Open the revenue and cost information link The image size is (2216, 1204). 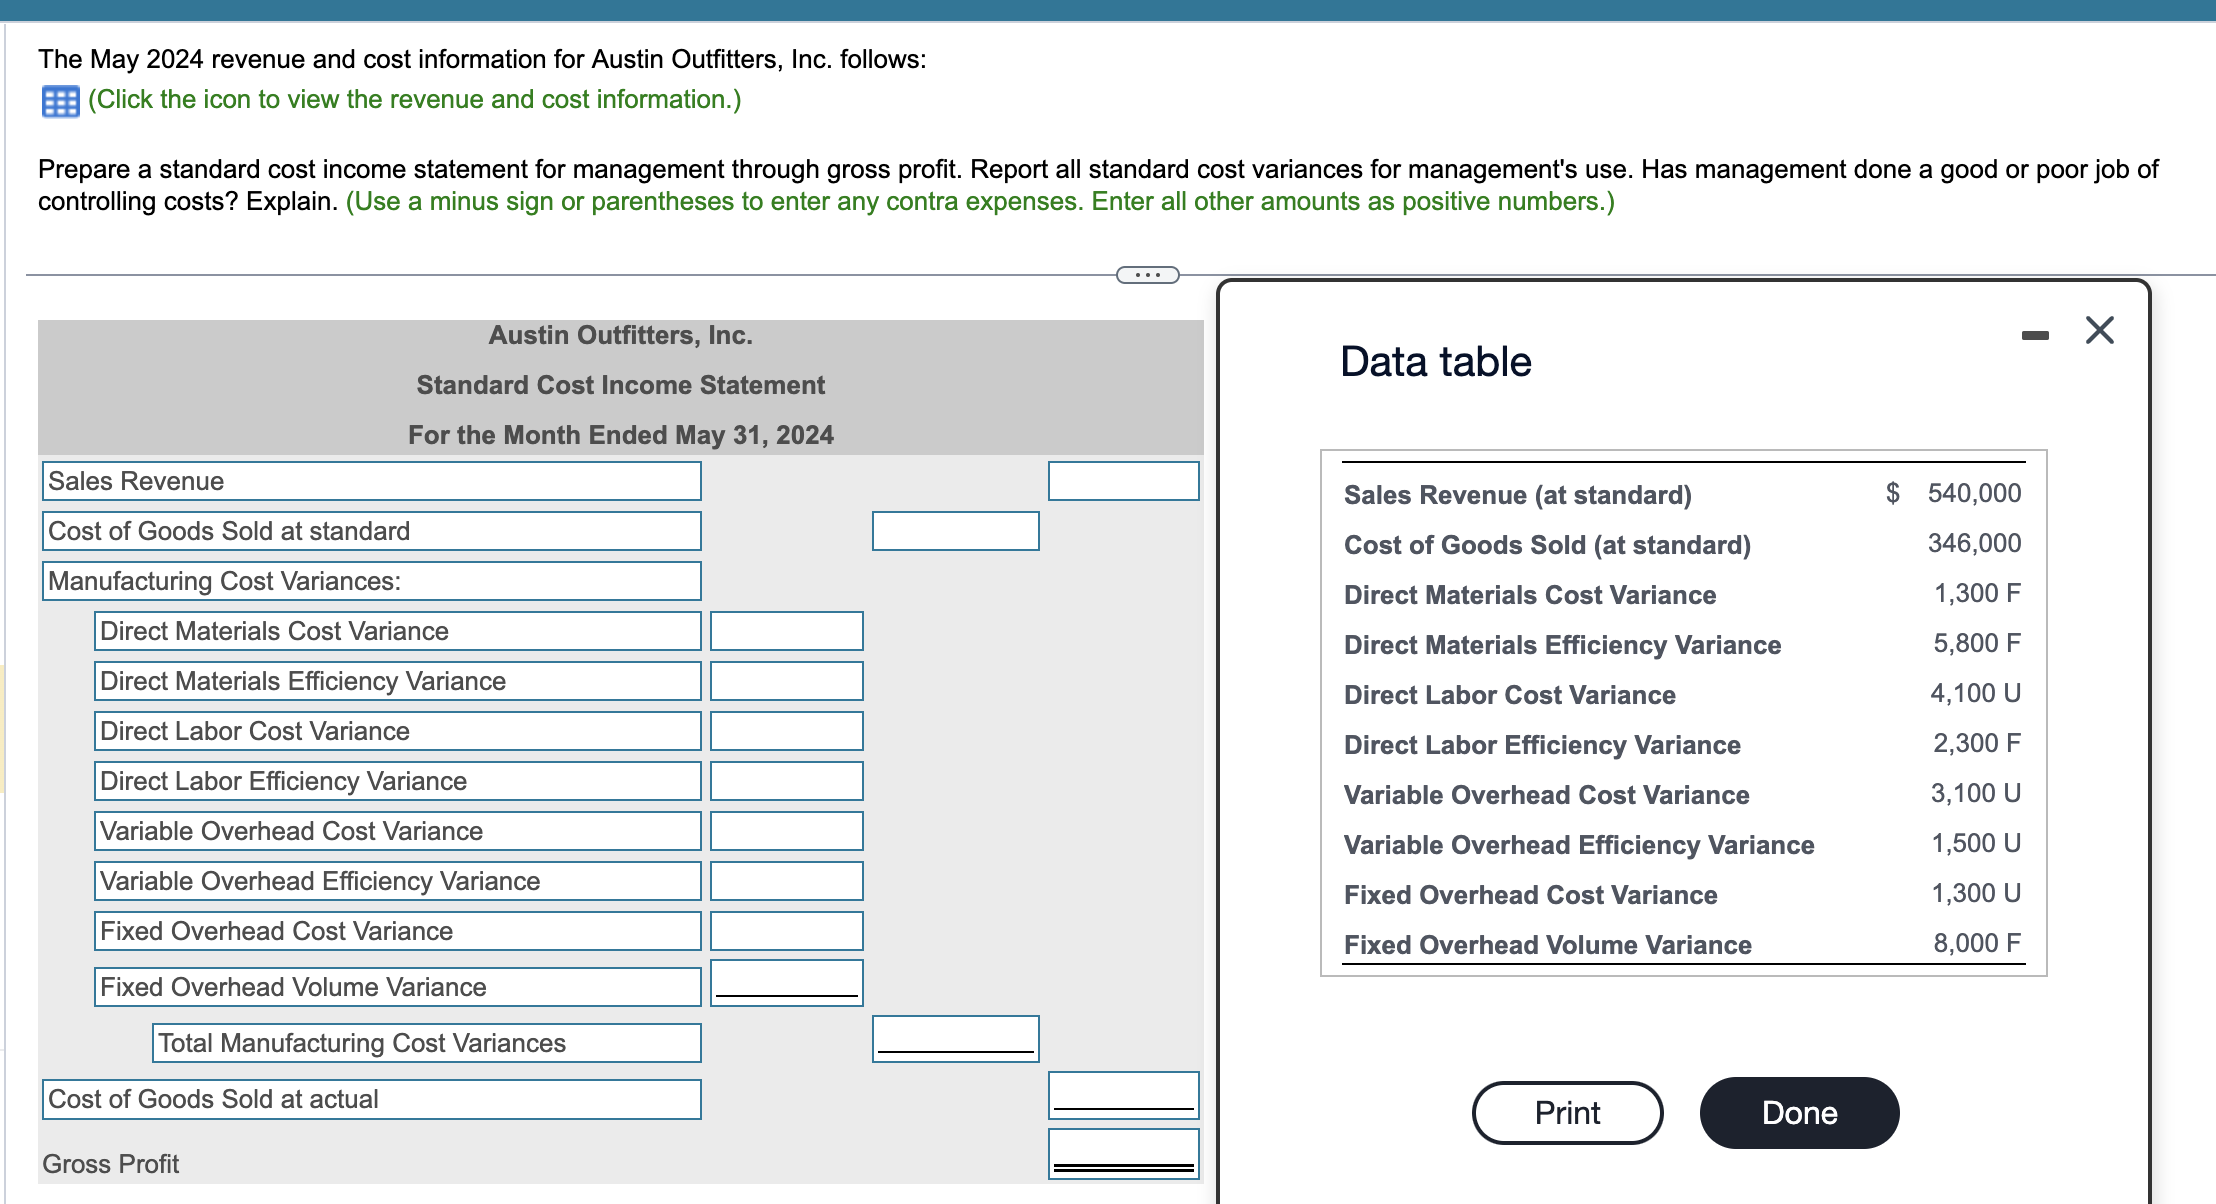click(x=414, y=100)
